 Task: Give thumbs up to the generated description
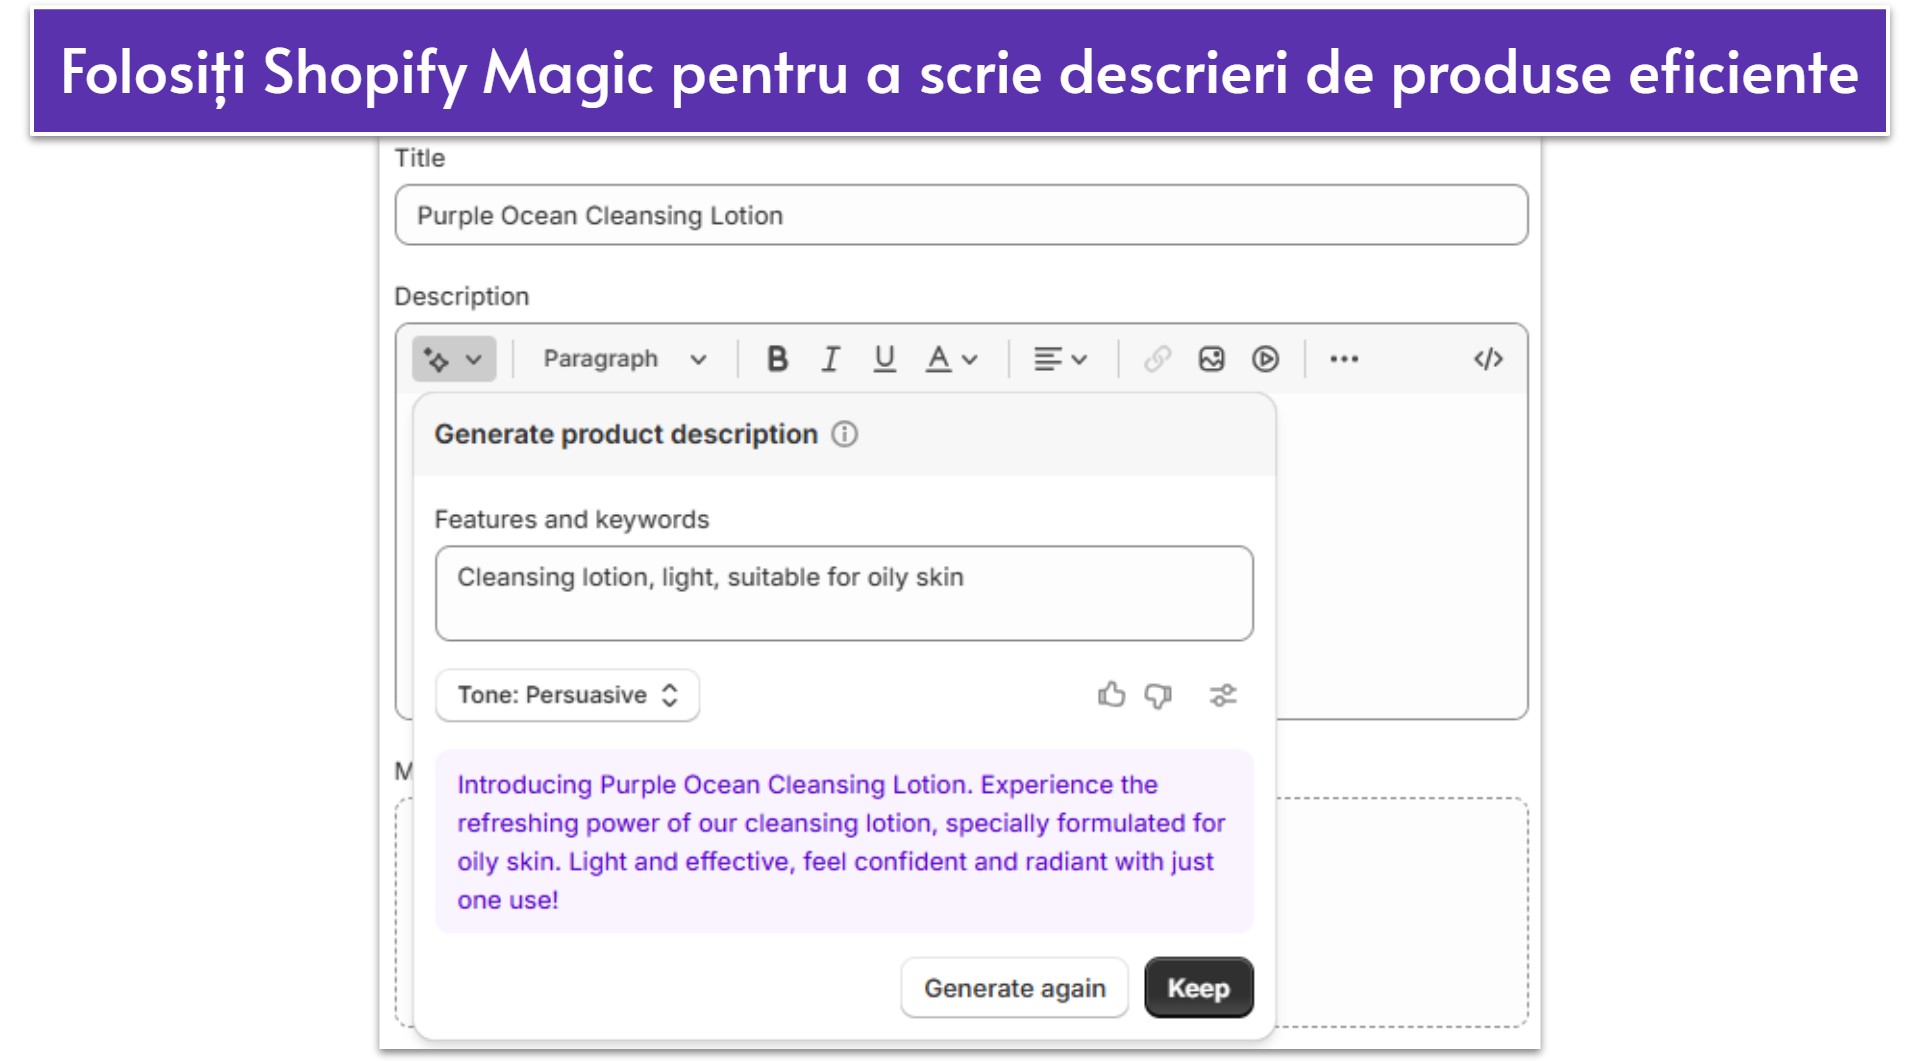click(x=1111, y=695)
